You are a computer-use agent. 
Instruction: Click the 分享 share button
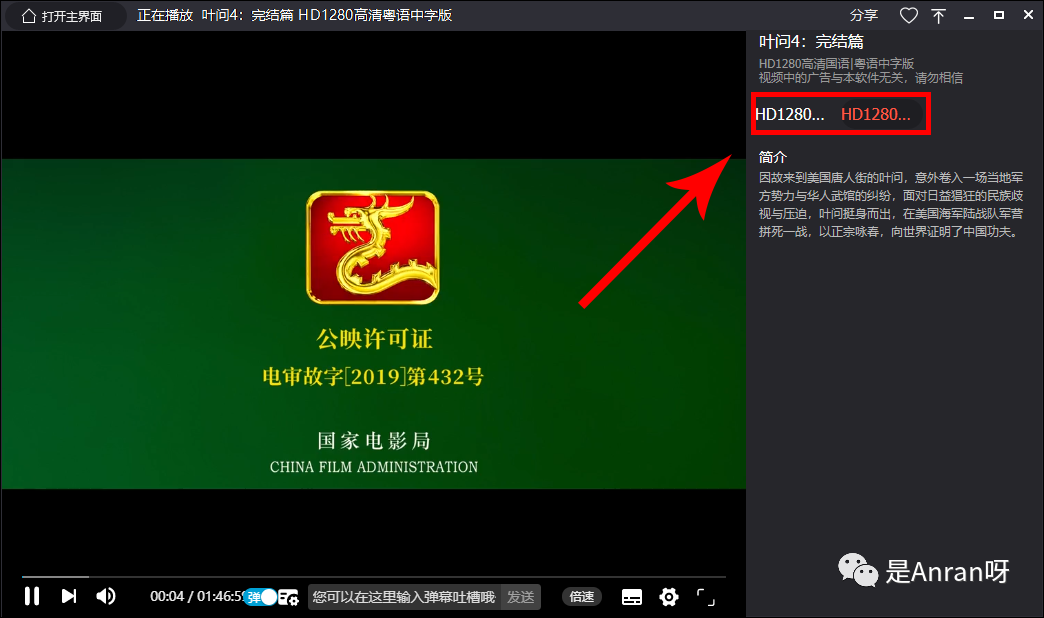coord(864,15)
